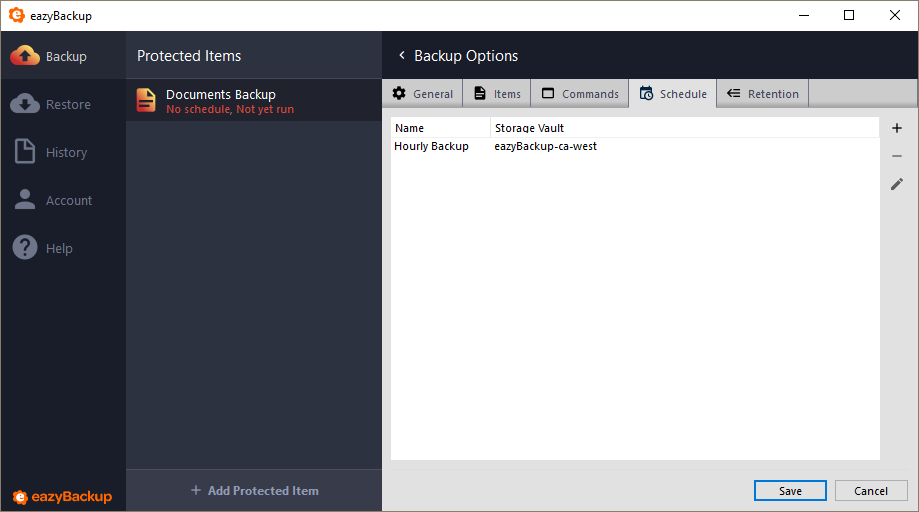The image size is (919, 512).
Task: Click the eazyBackup-ca-west storage vault cell
Action: (x=546, y=146)
